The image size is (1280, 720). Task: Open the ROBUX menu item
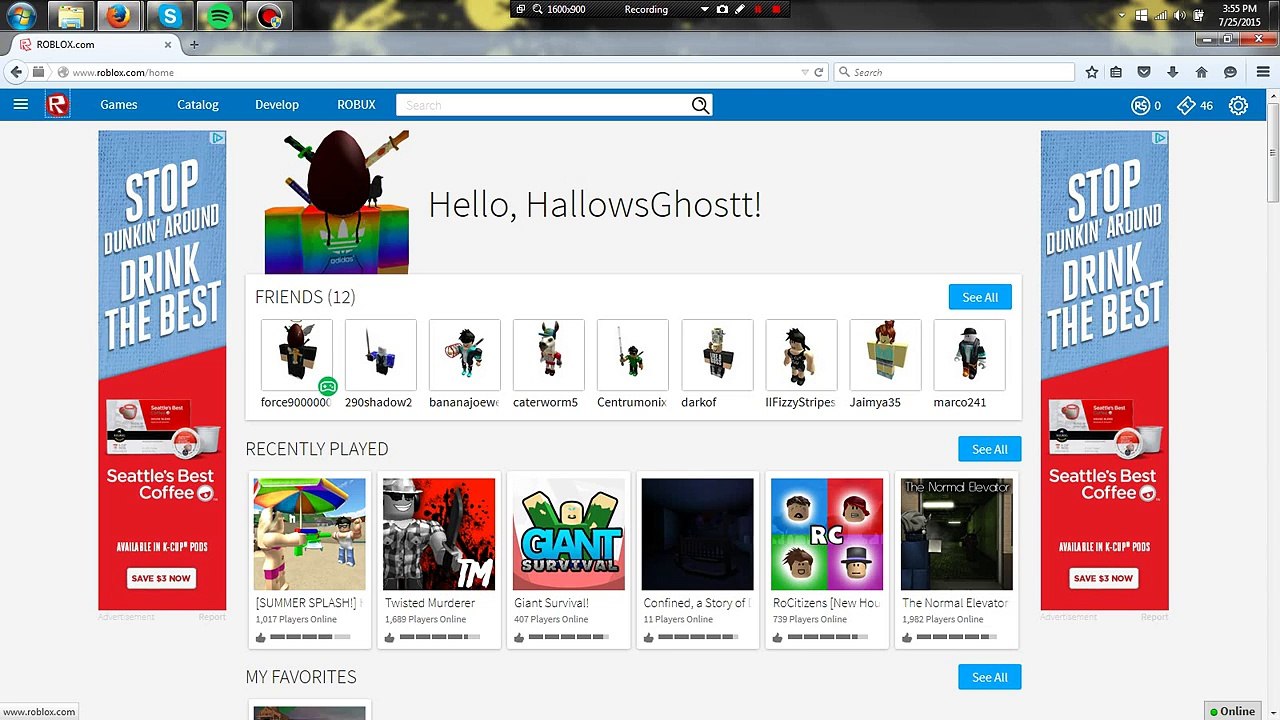pyautogui.click(x=356, y=105)
